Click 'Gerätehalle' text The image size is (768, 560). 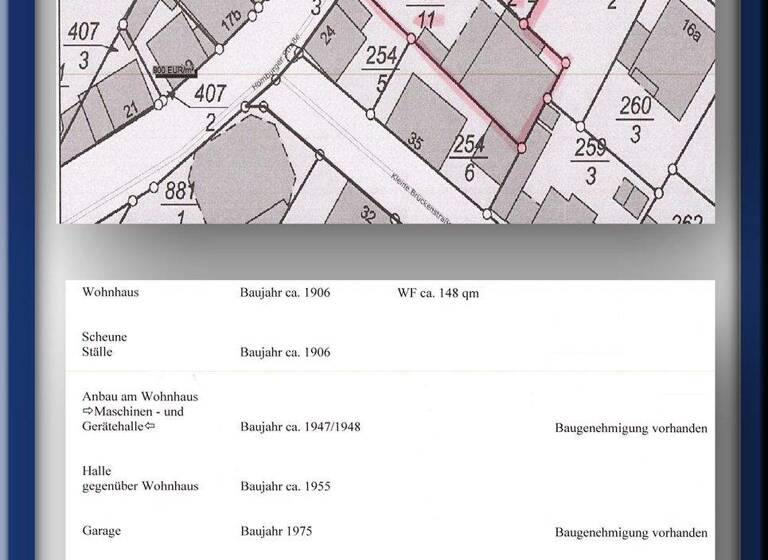click(x=114, y=426)
